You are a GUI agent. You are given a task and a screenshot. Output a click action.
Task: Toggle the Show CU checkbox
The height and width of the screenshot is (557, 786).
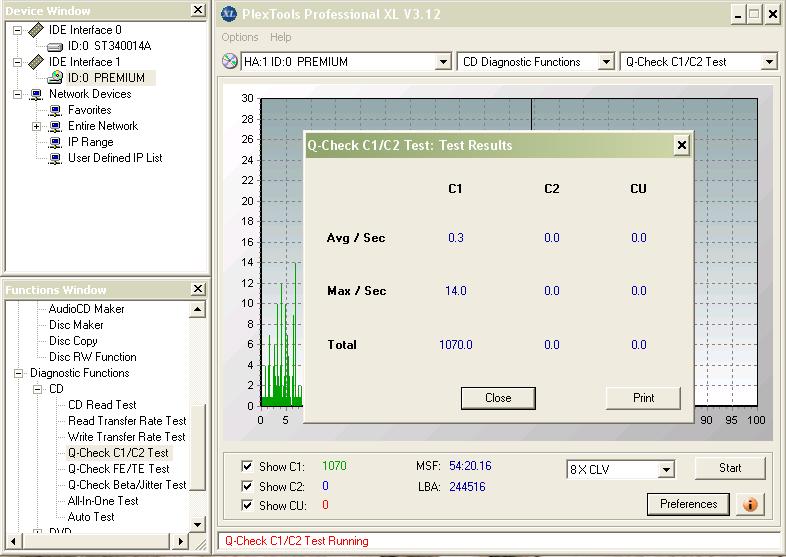247,505
